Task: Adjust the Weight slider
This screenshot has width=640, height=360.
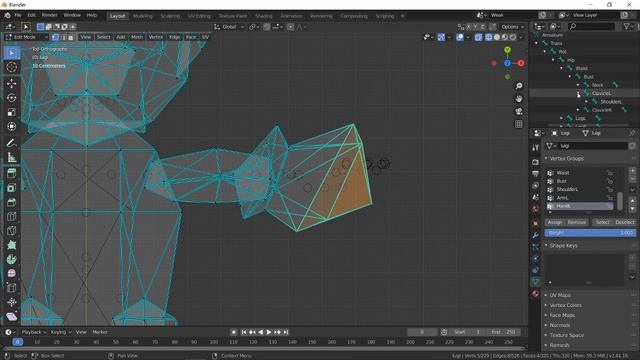Action: (x=590, y=233)
